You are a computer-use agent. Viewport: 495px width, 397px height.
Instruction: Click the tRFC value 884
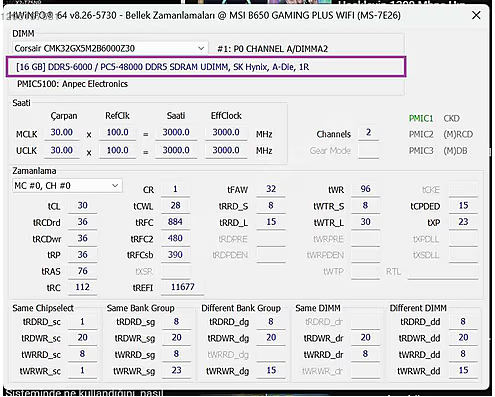coord(175,222)
